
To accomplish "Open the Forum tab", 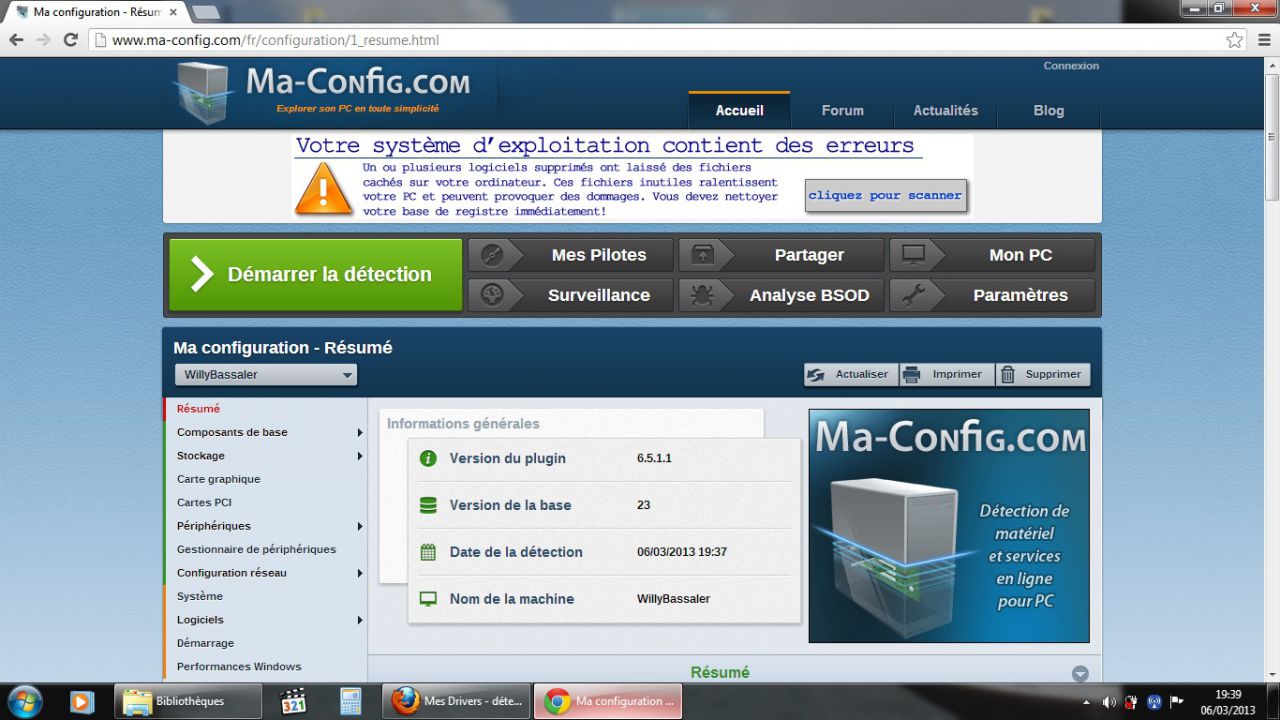I will click(x=842, y=111).
